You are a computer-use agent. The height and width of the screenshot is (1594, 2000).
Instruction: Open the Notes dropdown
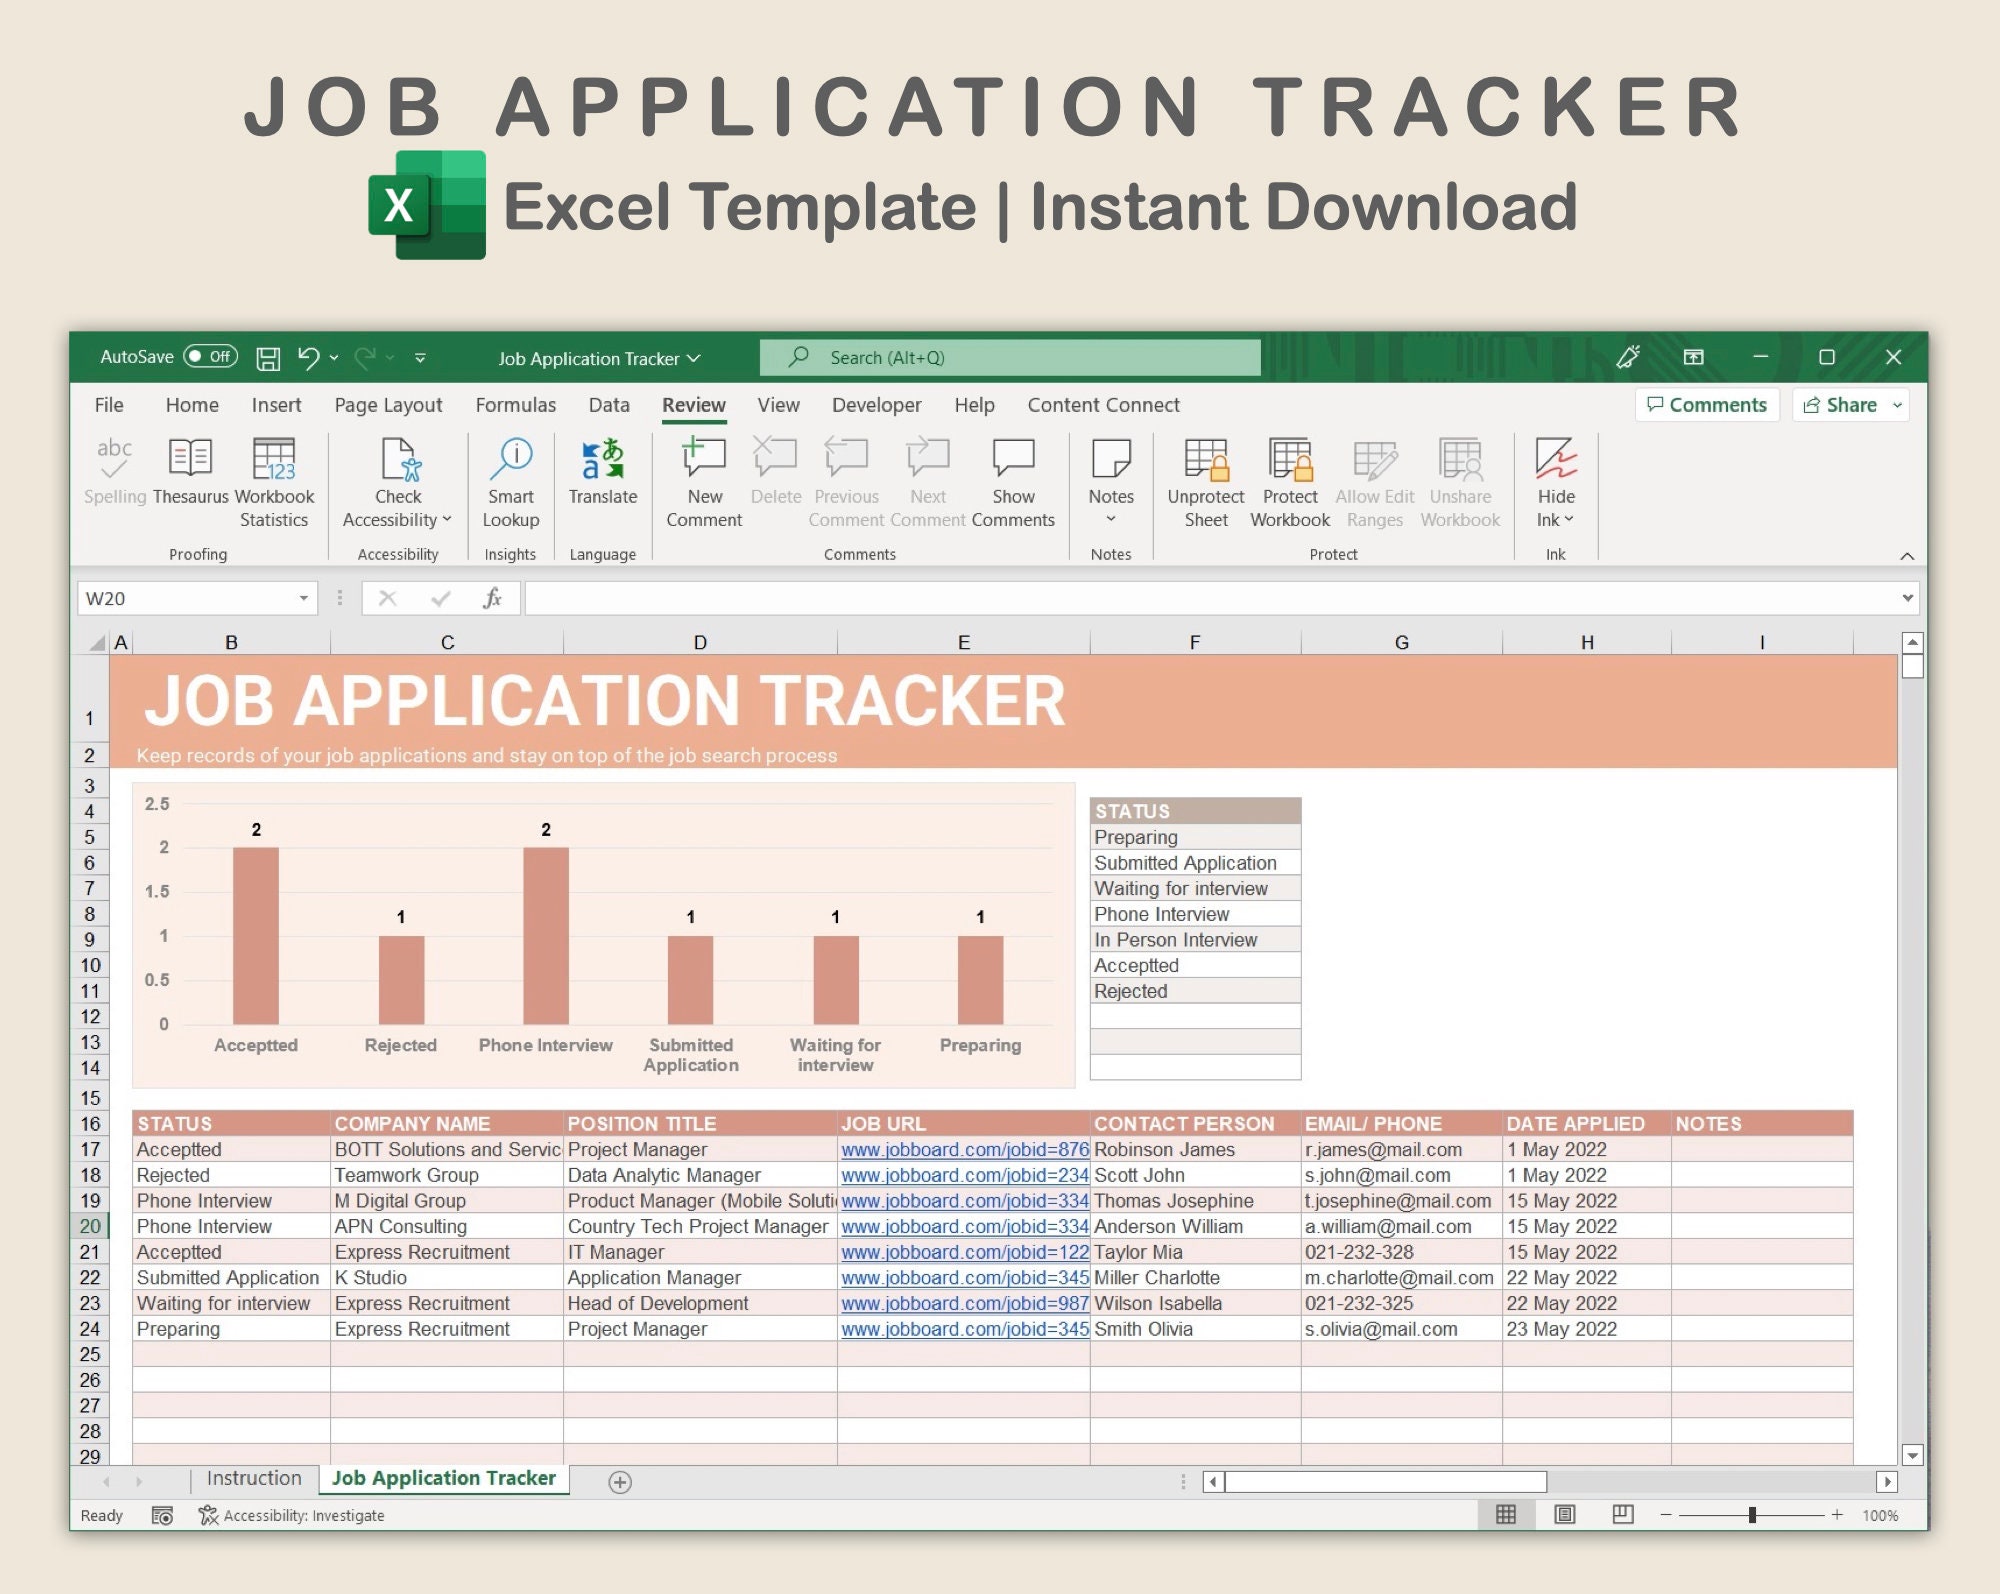(x=1111, y=520)
